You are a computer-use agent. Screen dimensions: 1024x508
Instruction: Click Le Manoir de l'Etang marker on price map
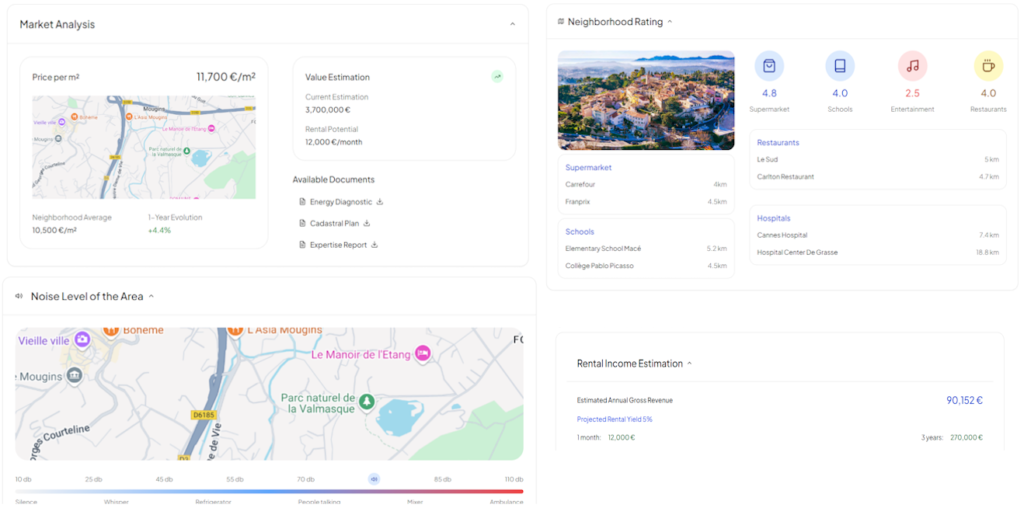pyautogui.click(x=211, y=129)
